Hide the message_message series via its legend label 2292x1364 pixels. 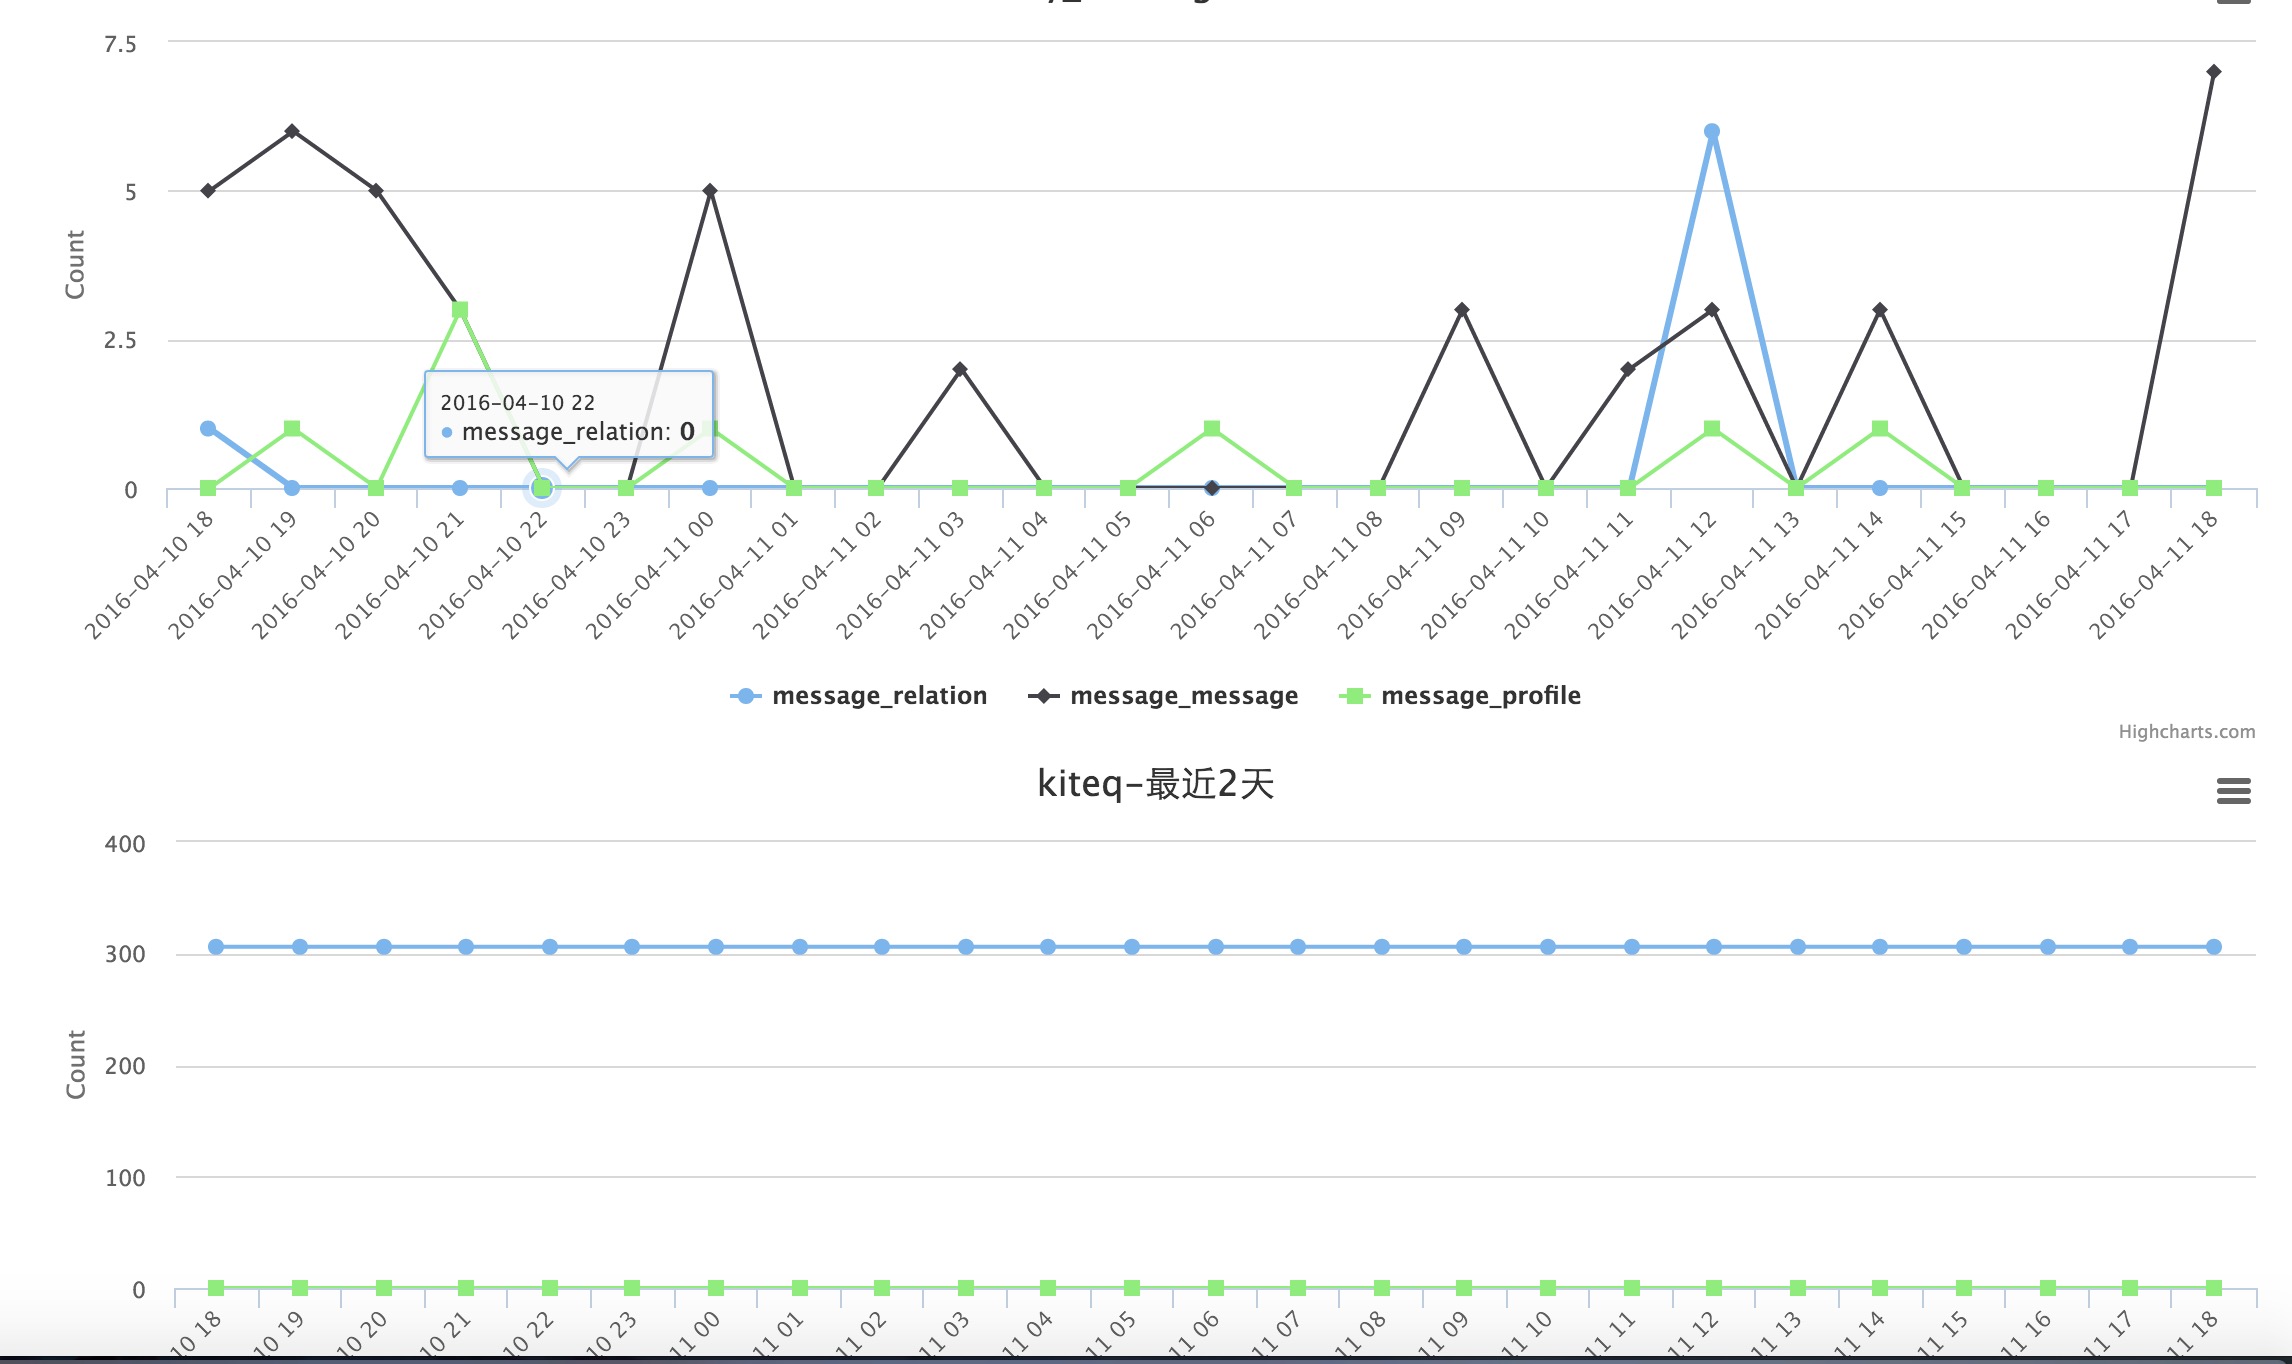point(1184,696)
